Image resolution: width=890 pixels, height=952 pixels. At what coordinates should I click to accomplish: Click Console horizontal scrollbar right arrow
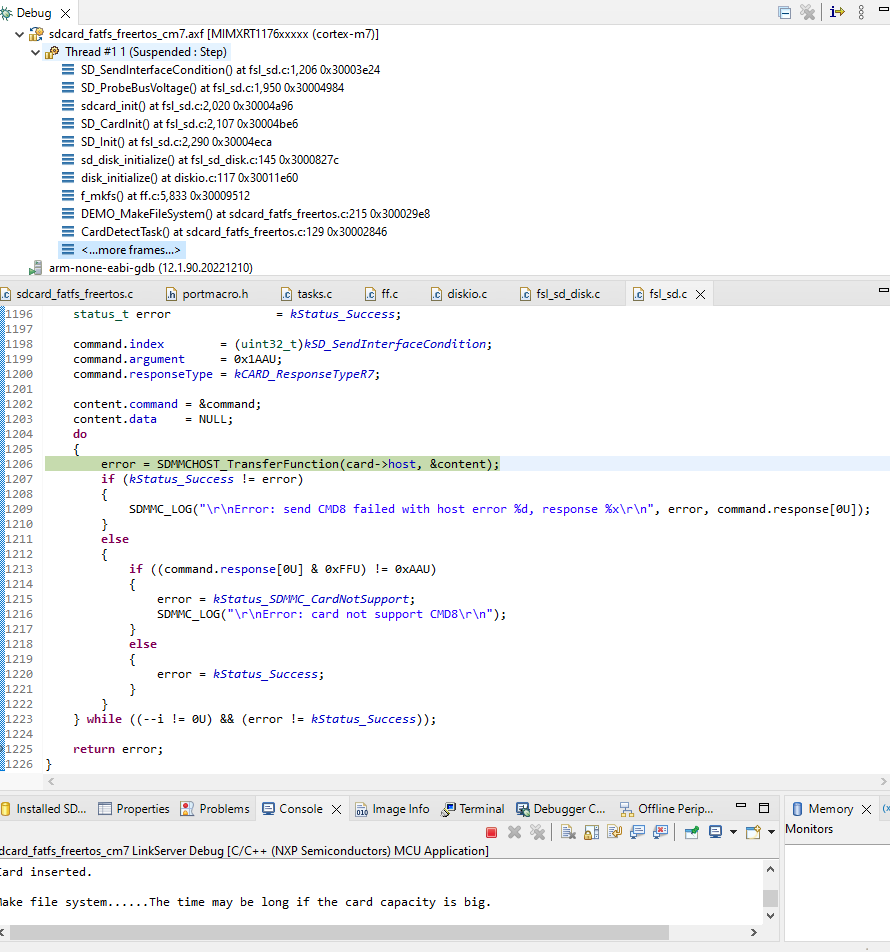point(754,933)
